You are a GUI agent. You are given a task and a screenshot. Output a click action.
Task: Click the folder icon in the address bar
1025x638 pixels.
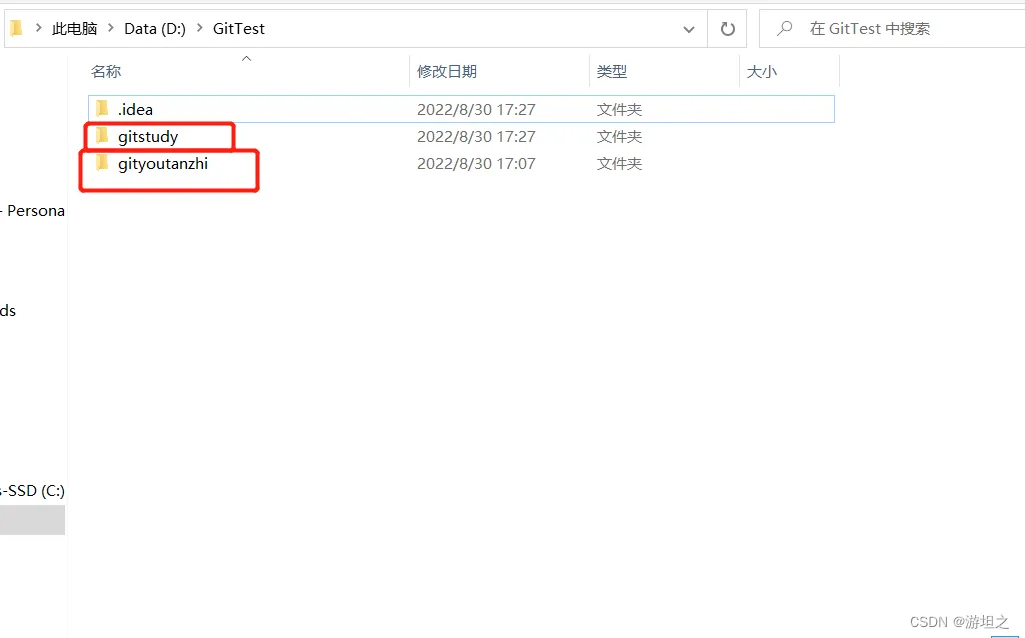pyautogui.click(x=16, y=28)
